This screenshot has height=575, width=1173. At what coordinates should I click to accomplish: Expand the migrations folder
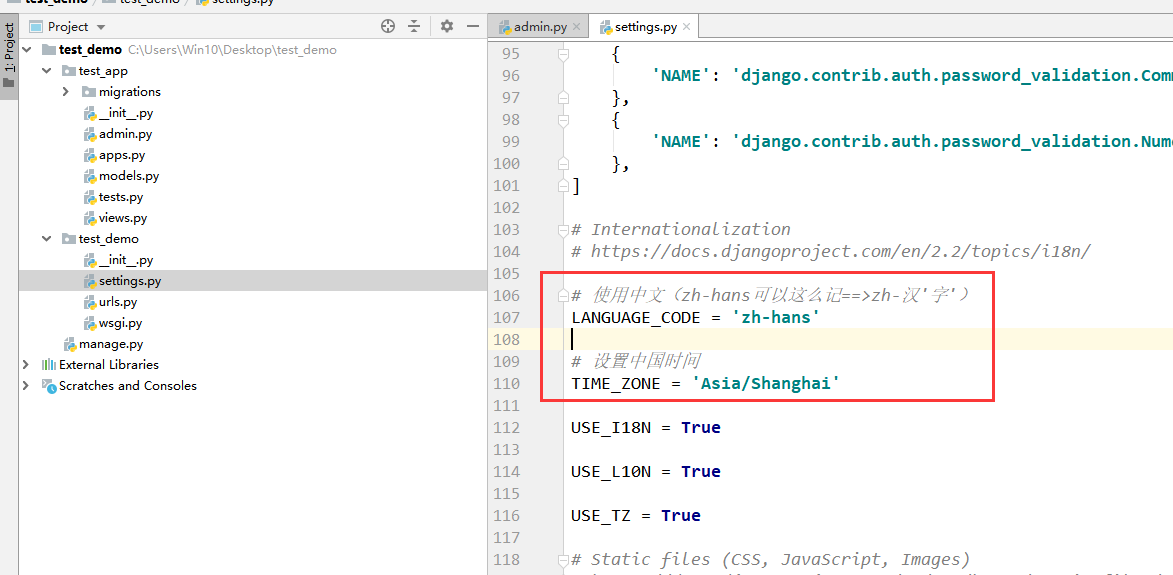pyautogui.click(x=66, y=92)
